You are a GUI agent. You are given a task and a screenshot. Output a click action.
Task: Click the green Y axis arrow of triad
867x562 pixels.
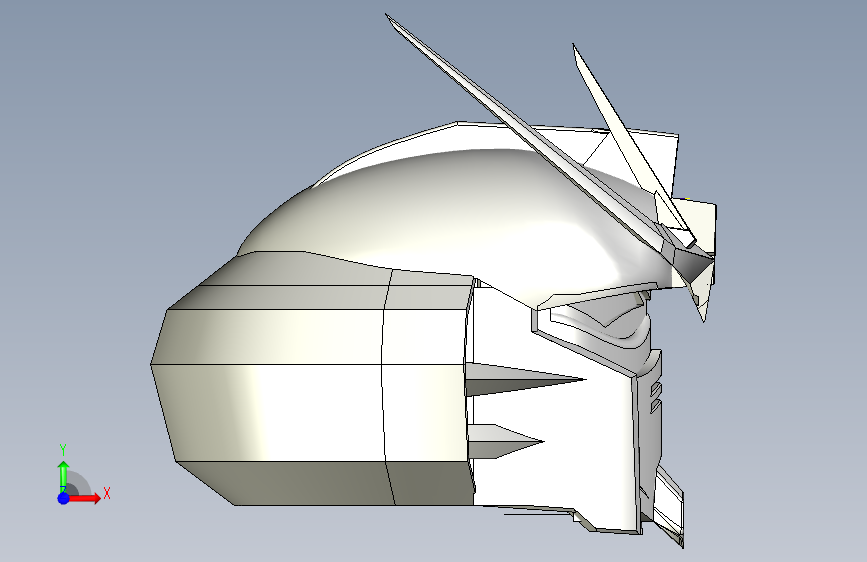coord(64,476)
